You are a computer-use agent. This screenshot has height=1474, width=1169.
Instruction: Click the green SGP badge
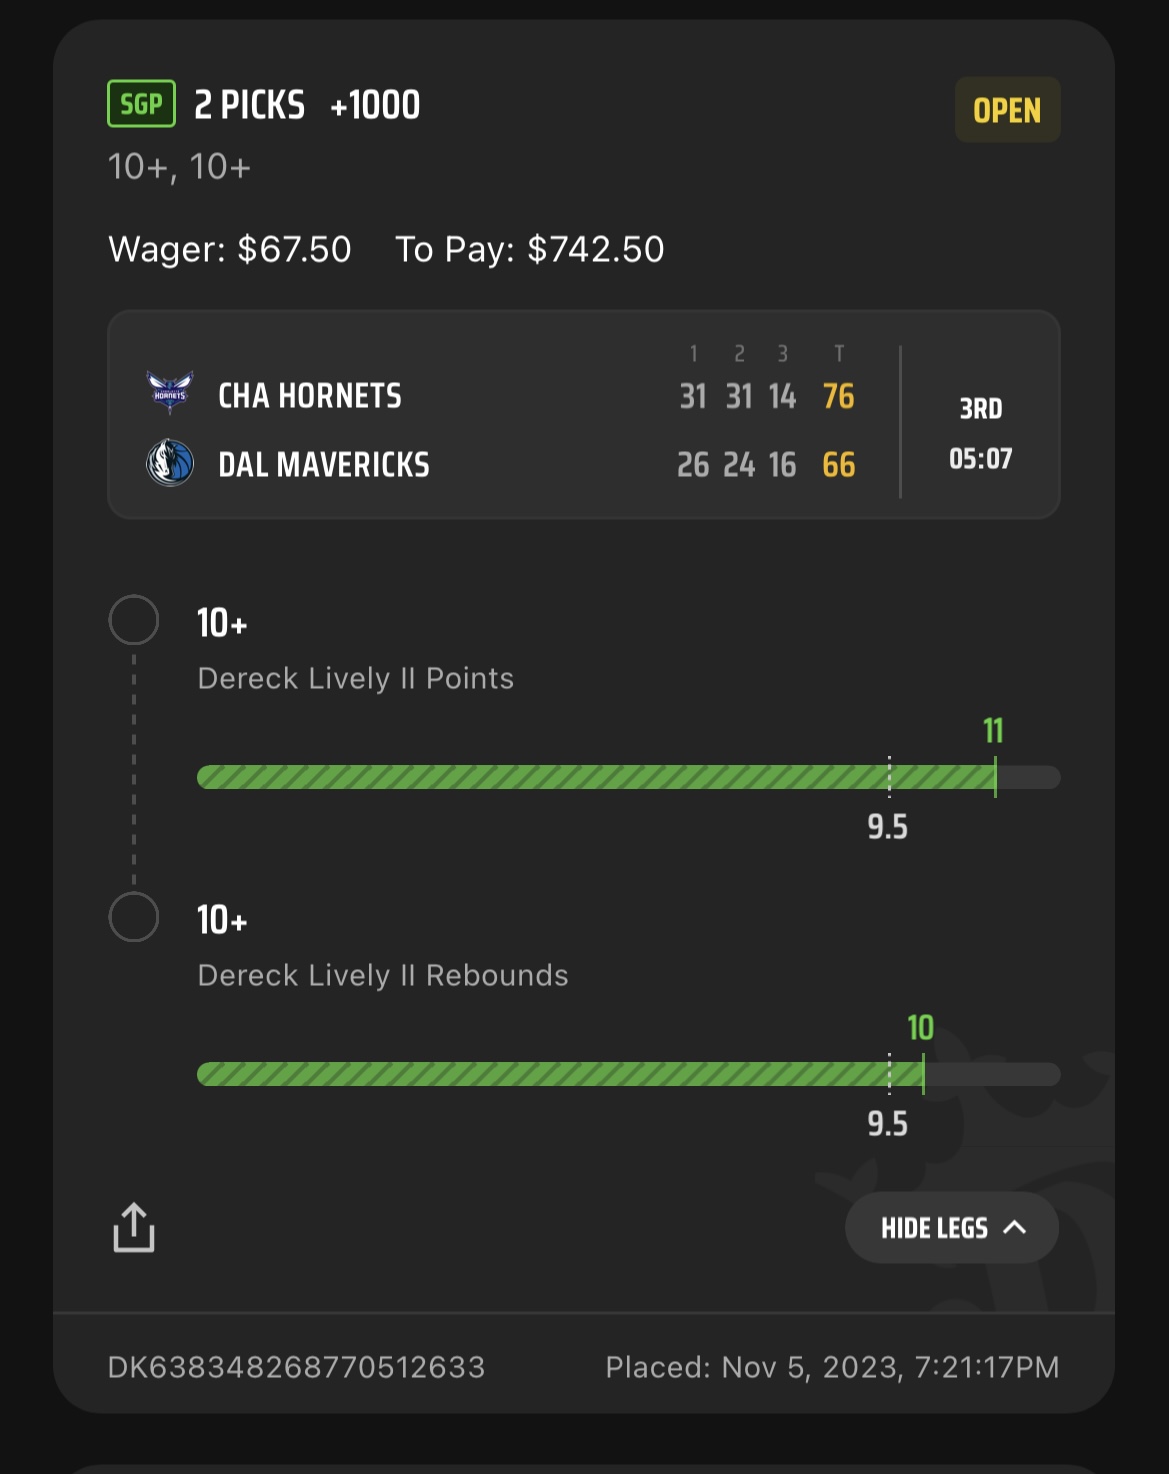[141, 104]
